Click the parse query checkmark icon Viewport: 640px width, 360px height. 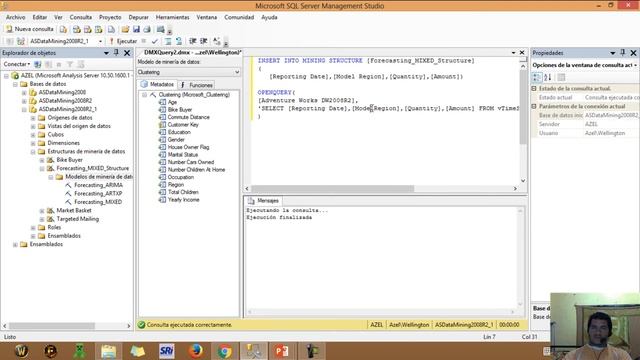click(154, 41)
